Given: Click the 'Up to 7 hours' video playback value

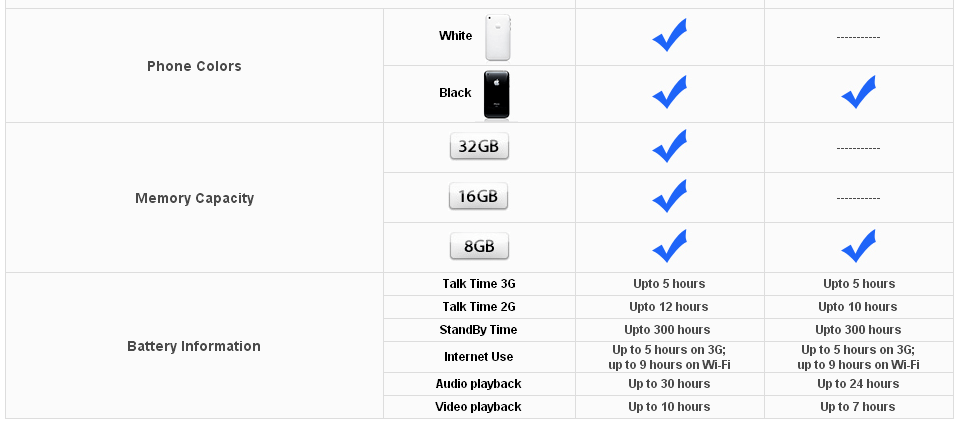Looking at the screenshot, I should coord(858,406).
